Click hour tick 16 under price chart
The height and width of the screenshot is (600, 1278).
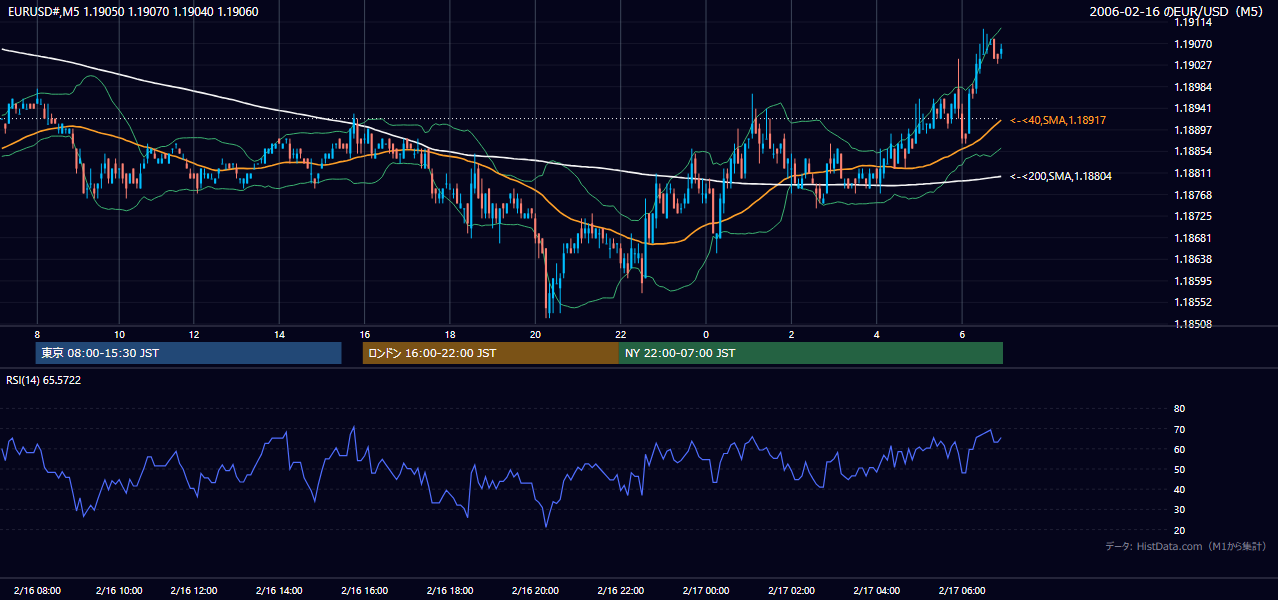[364, 334]
